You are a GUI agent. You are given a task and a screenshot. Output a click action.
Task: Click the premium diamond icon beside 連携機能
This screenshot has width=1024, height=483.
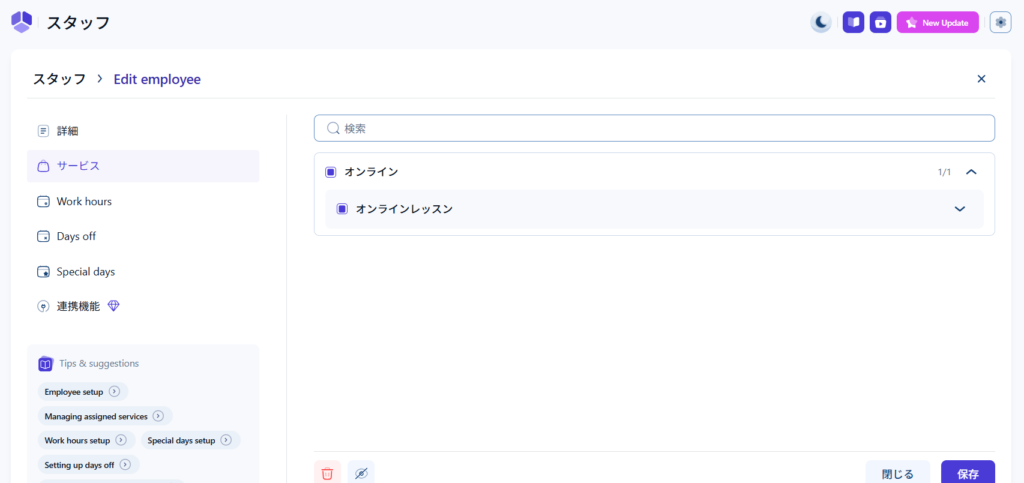(x=114, y=306)
